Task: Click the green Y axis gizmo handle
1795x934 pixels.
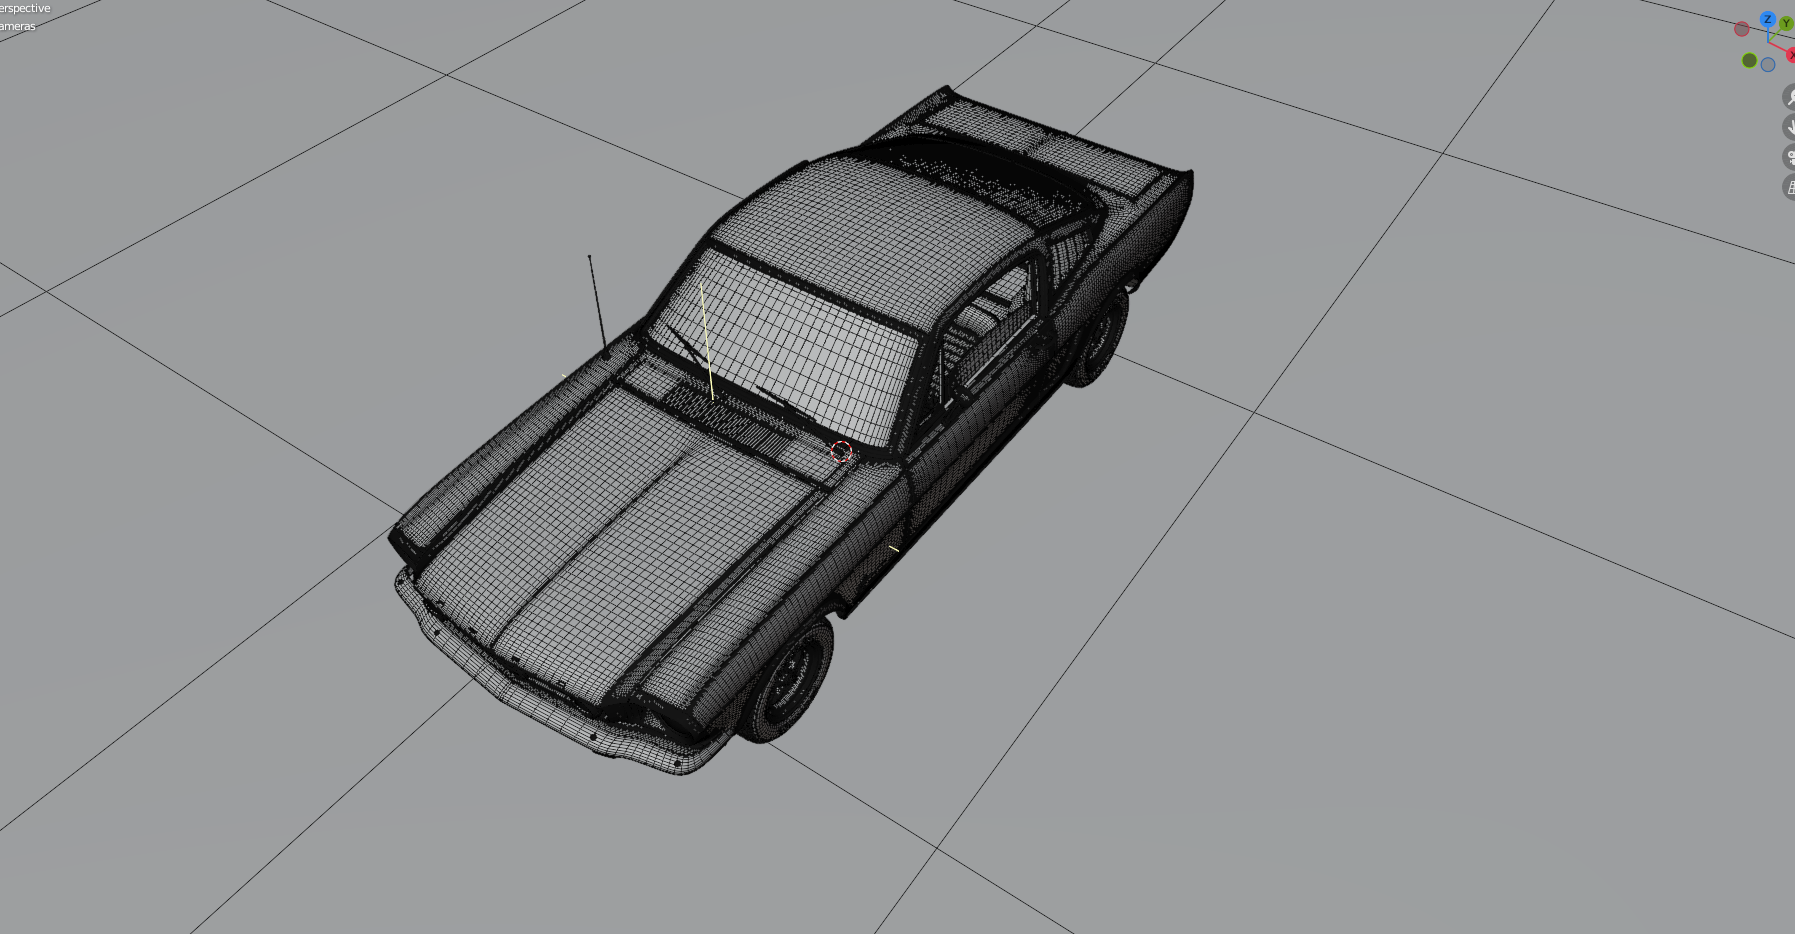Action: 1786,24
